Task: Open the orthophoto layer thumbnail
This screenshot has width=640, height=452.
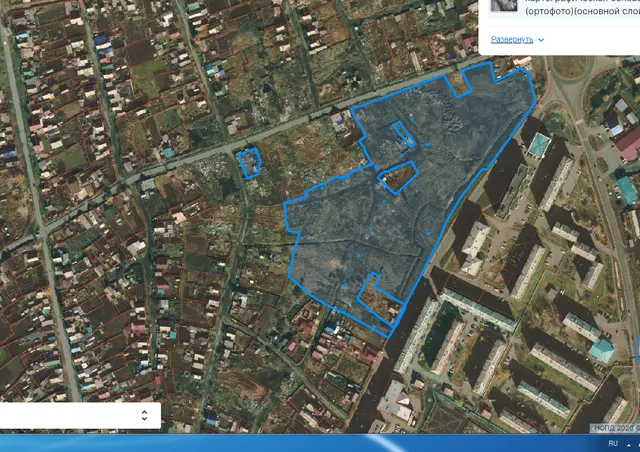Action: click(x=504, y=5)
